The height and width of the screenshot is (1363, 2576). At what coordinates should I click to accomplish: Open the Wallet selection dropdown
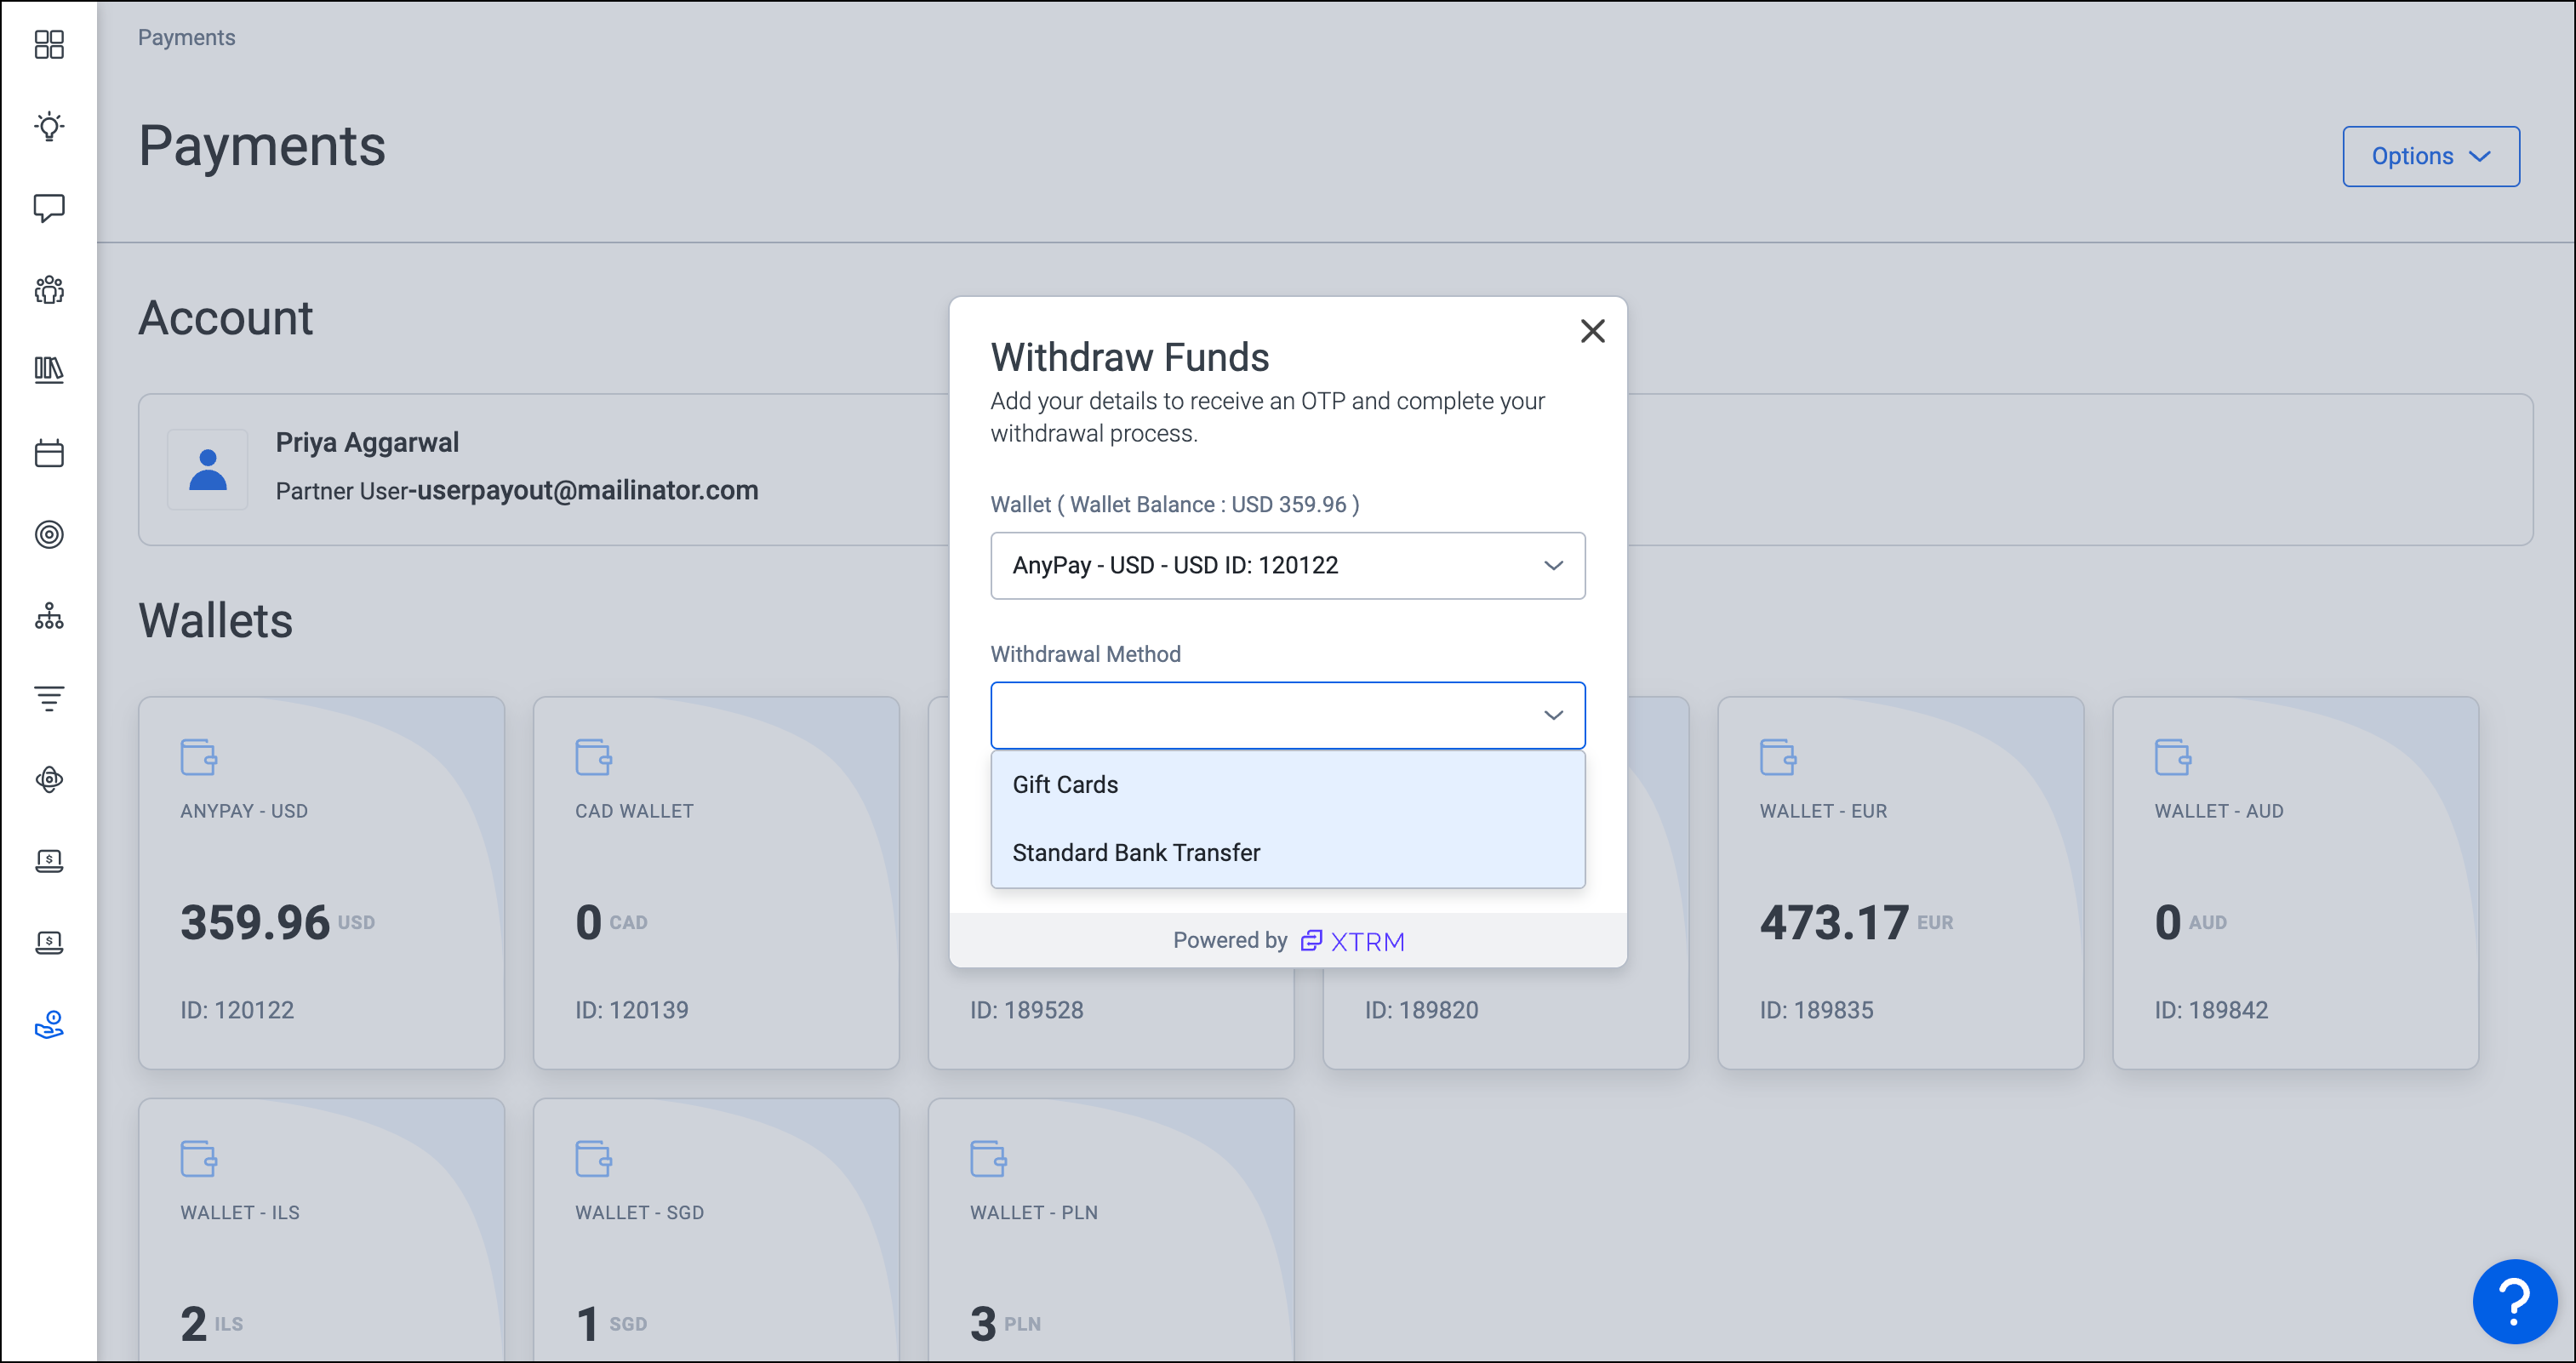(x=1287, y=565)
